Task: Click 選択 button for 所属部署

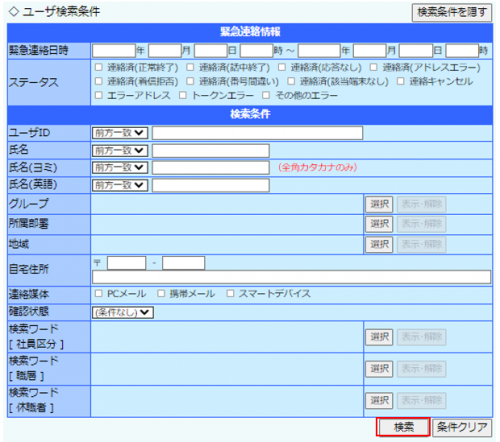Action: pos(379,224)
